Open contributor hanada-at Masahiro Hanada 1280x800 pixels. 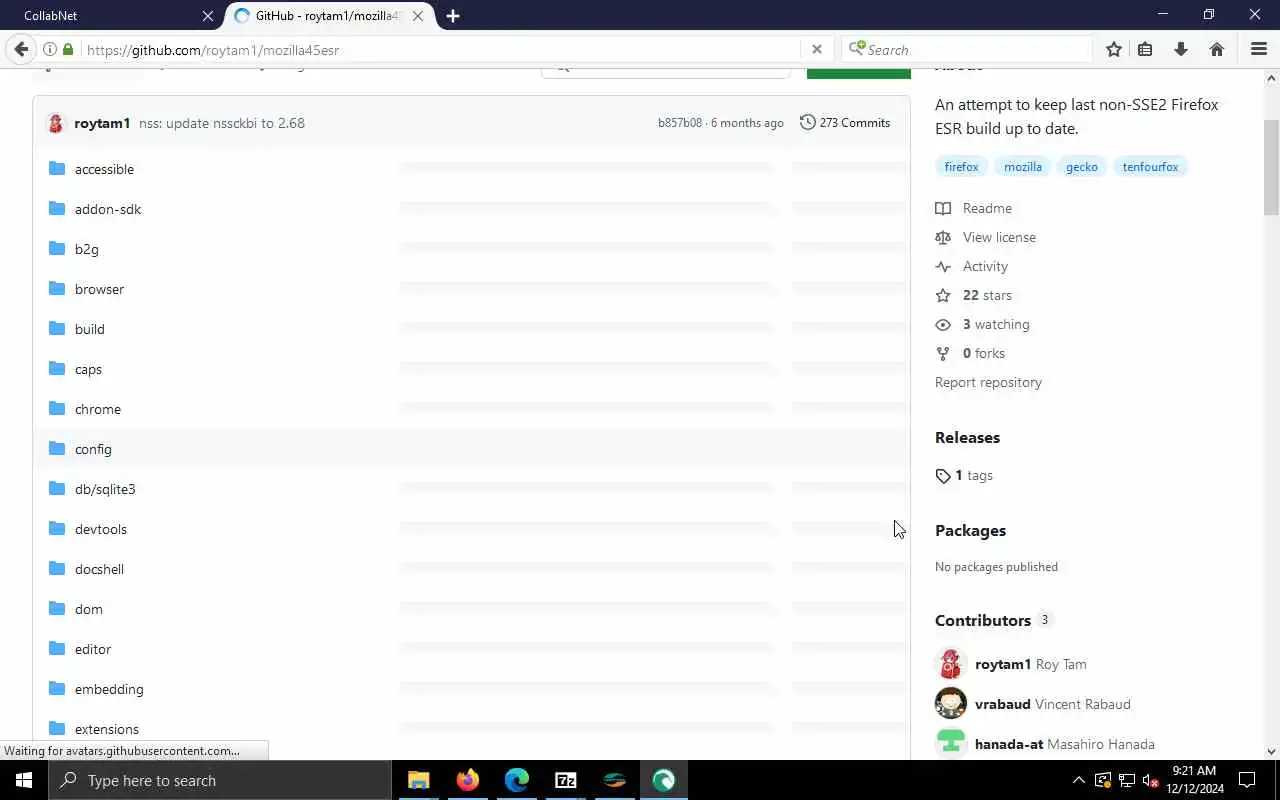pyautogui.click(x=1064, y=744)
